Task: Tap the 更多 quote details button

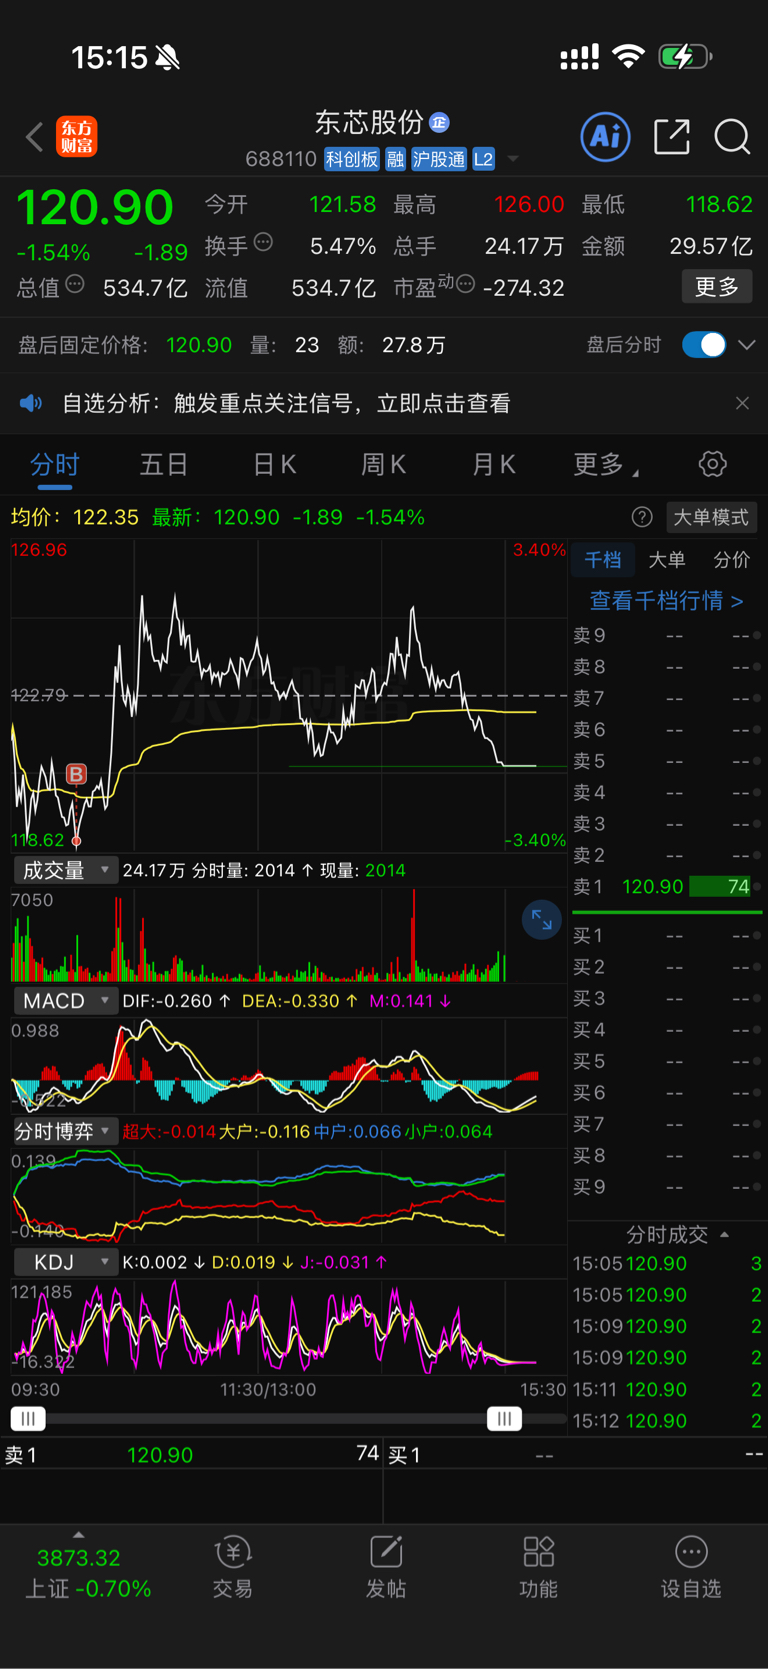Action: click(717, 287)
